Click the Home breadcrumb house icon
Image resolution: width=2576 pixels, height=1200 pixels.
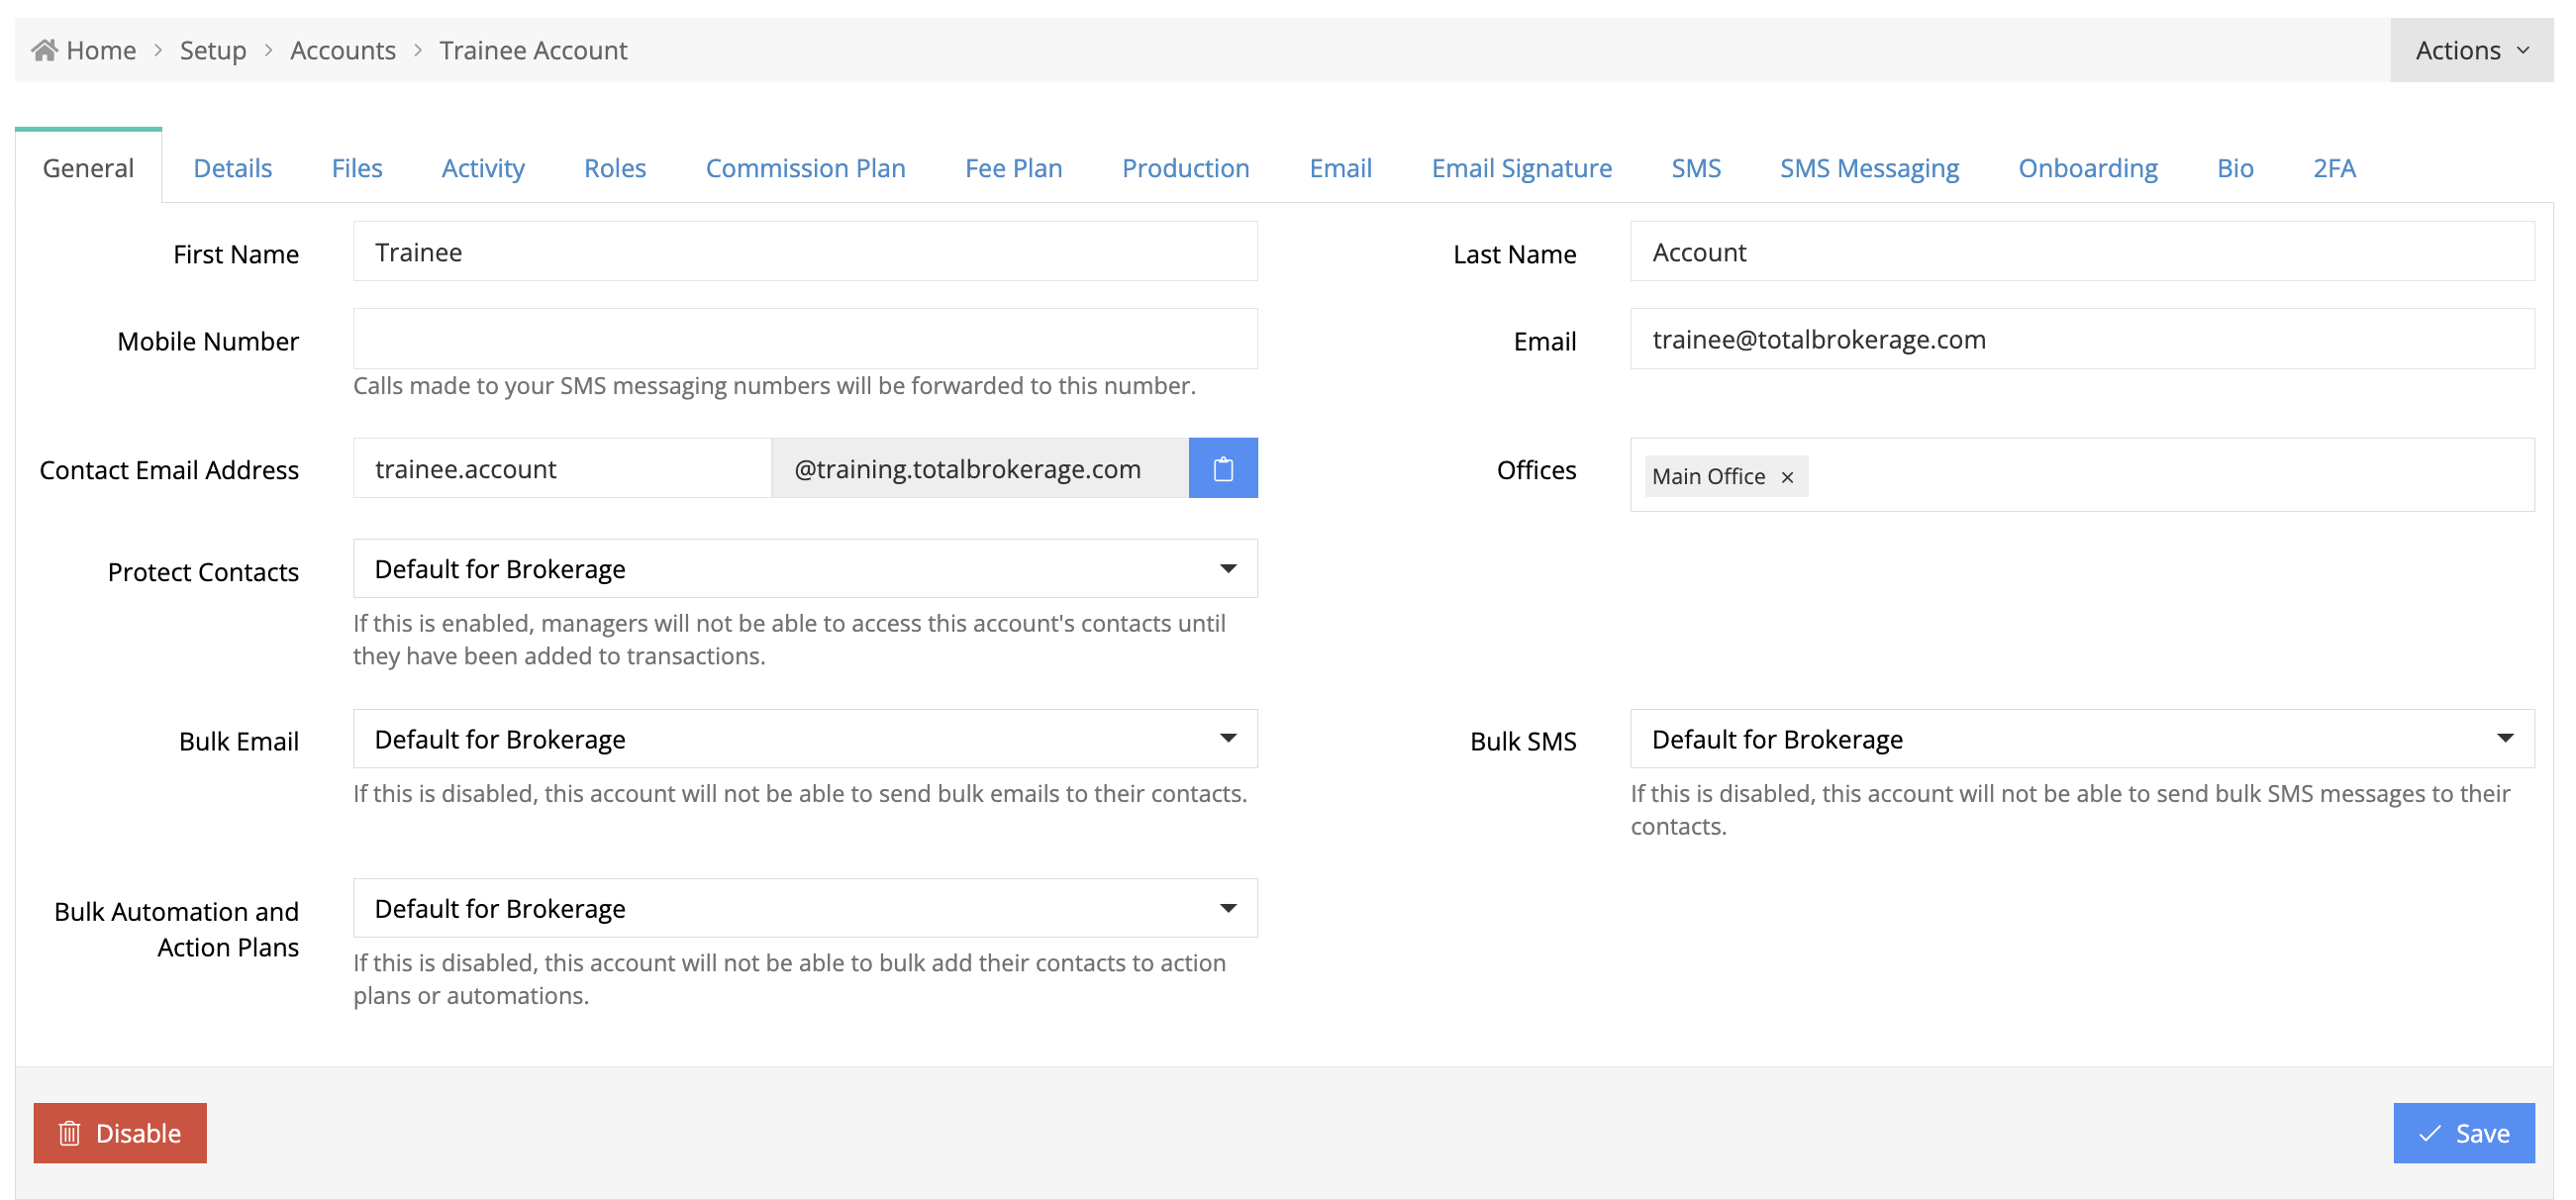coord(44,50)
